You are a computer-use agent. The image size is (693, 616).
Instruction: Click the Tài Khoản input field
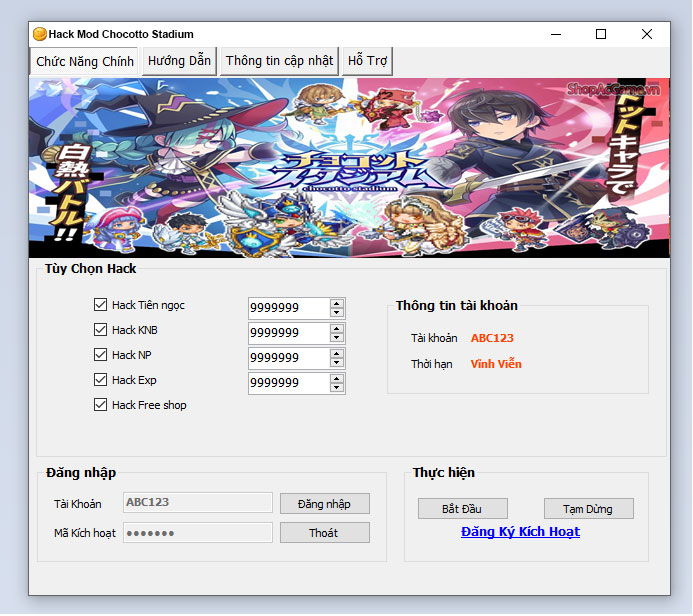coord(198,502)
